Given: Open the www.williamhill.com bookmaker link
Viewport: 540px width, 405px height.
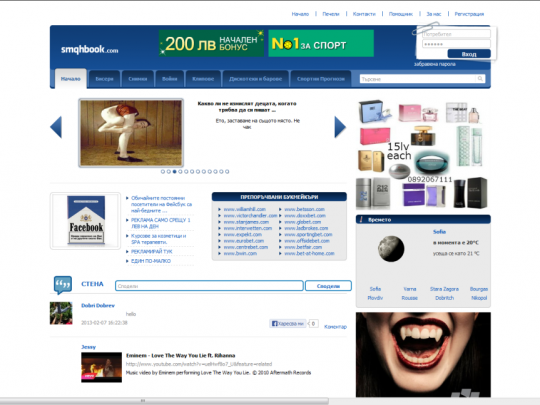Looking at the screenshot, I should click(245, 209).
